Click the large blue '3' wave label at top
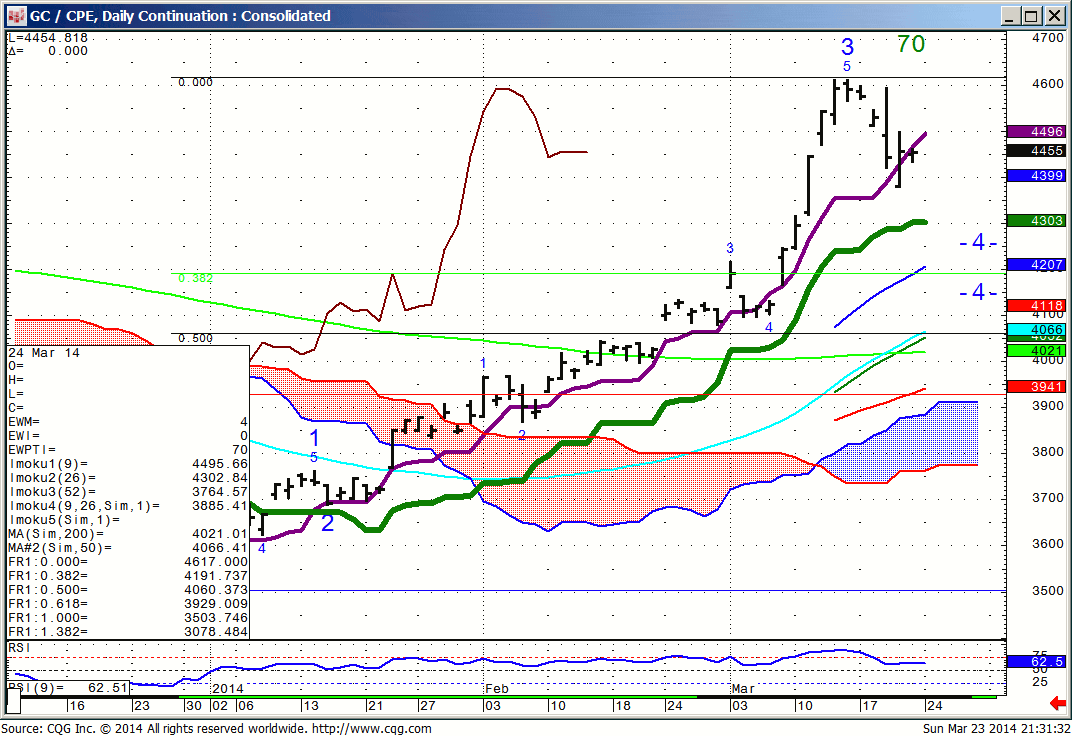Screen dimensions: 1072x736 click(x=847, y=47)
